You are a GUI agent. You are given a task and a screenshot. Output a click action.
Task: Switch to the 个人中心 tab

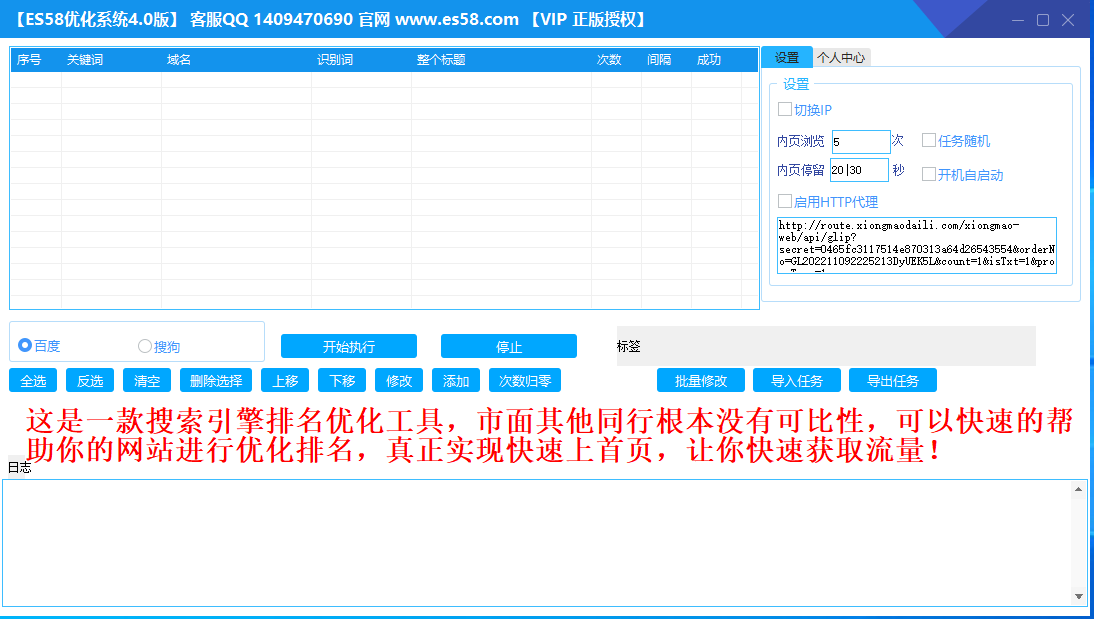click(x=841, y=58)
